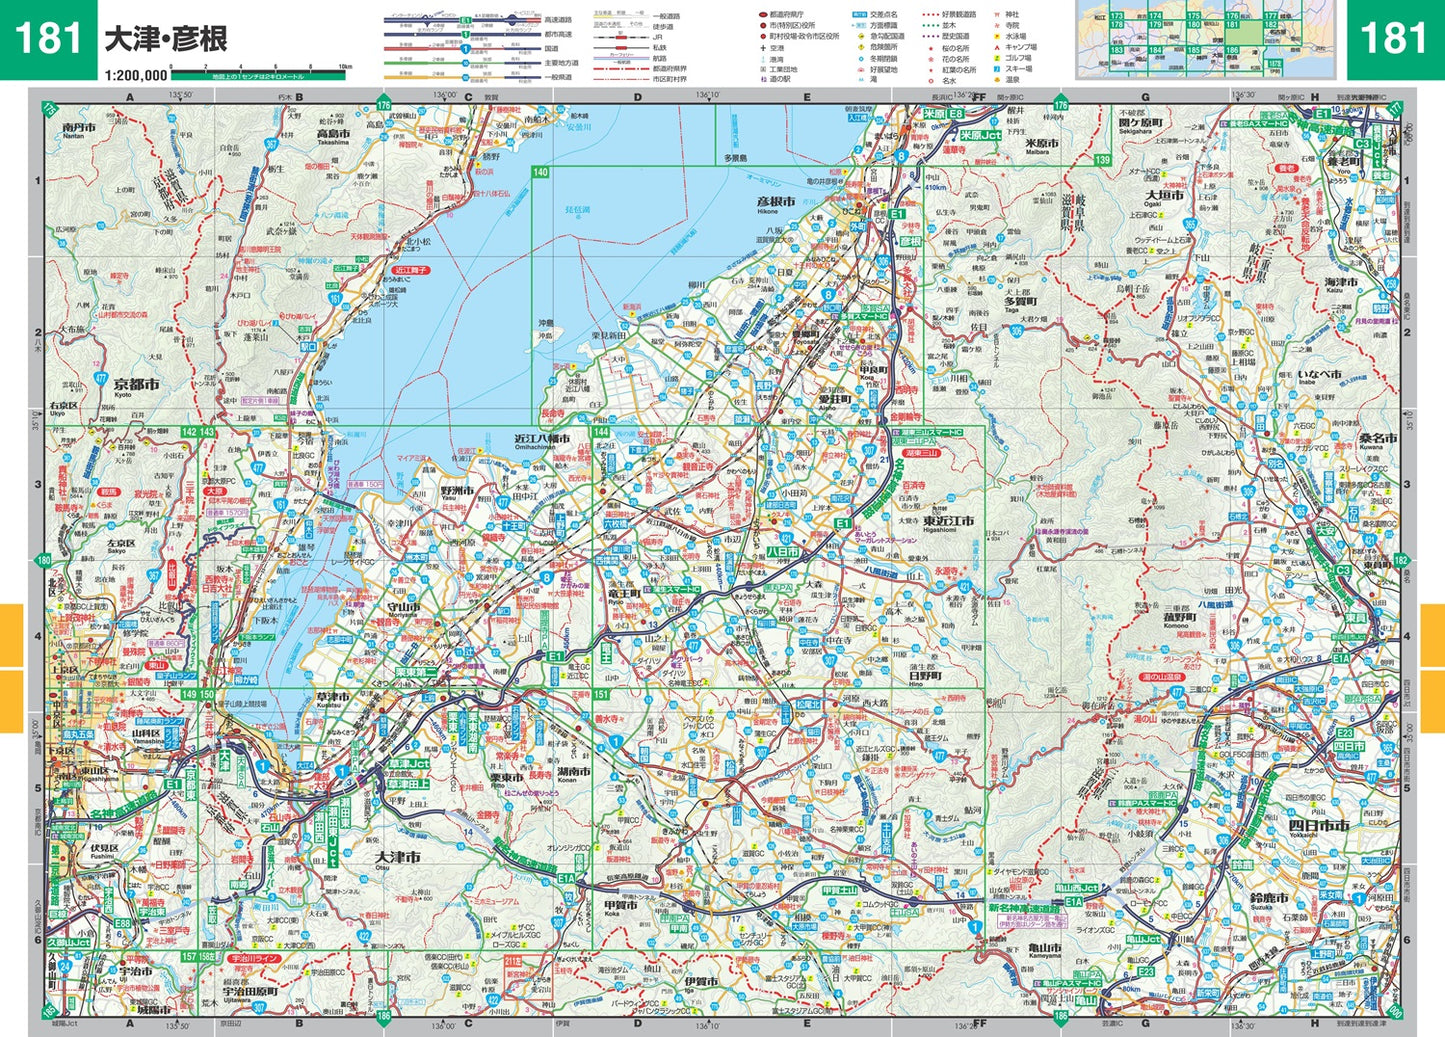Click the Route 367 shield near 栃生
Image resolution: width=1445 pixels, height=1037 pixels.
[x=271, y=144]
